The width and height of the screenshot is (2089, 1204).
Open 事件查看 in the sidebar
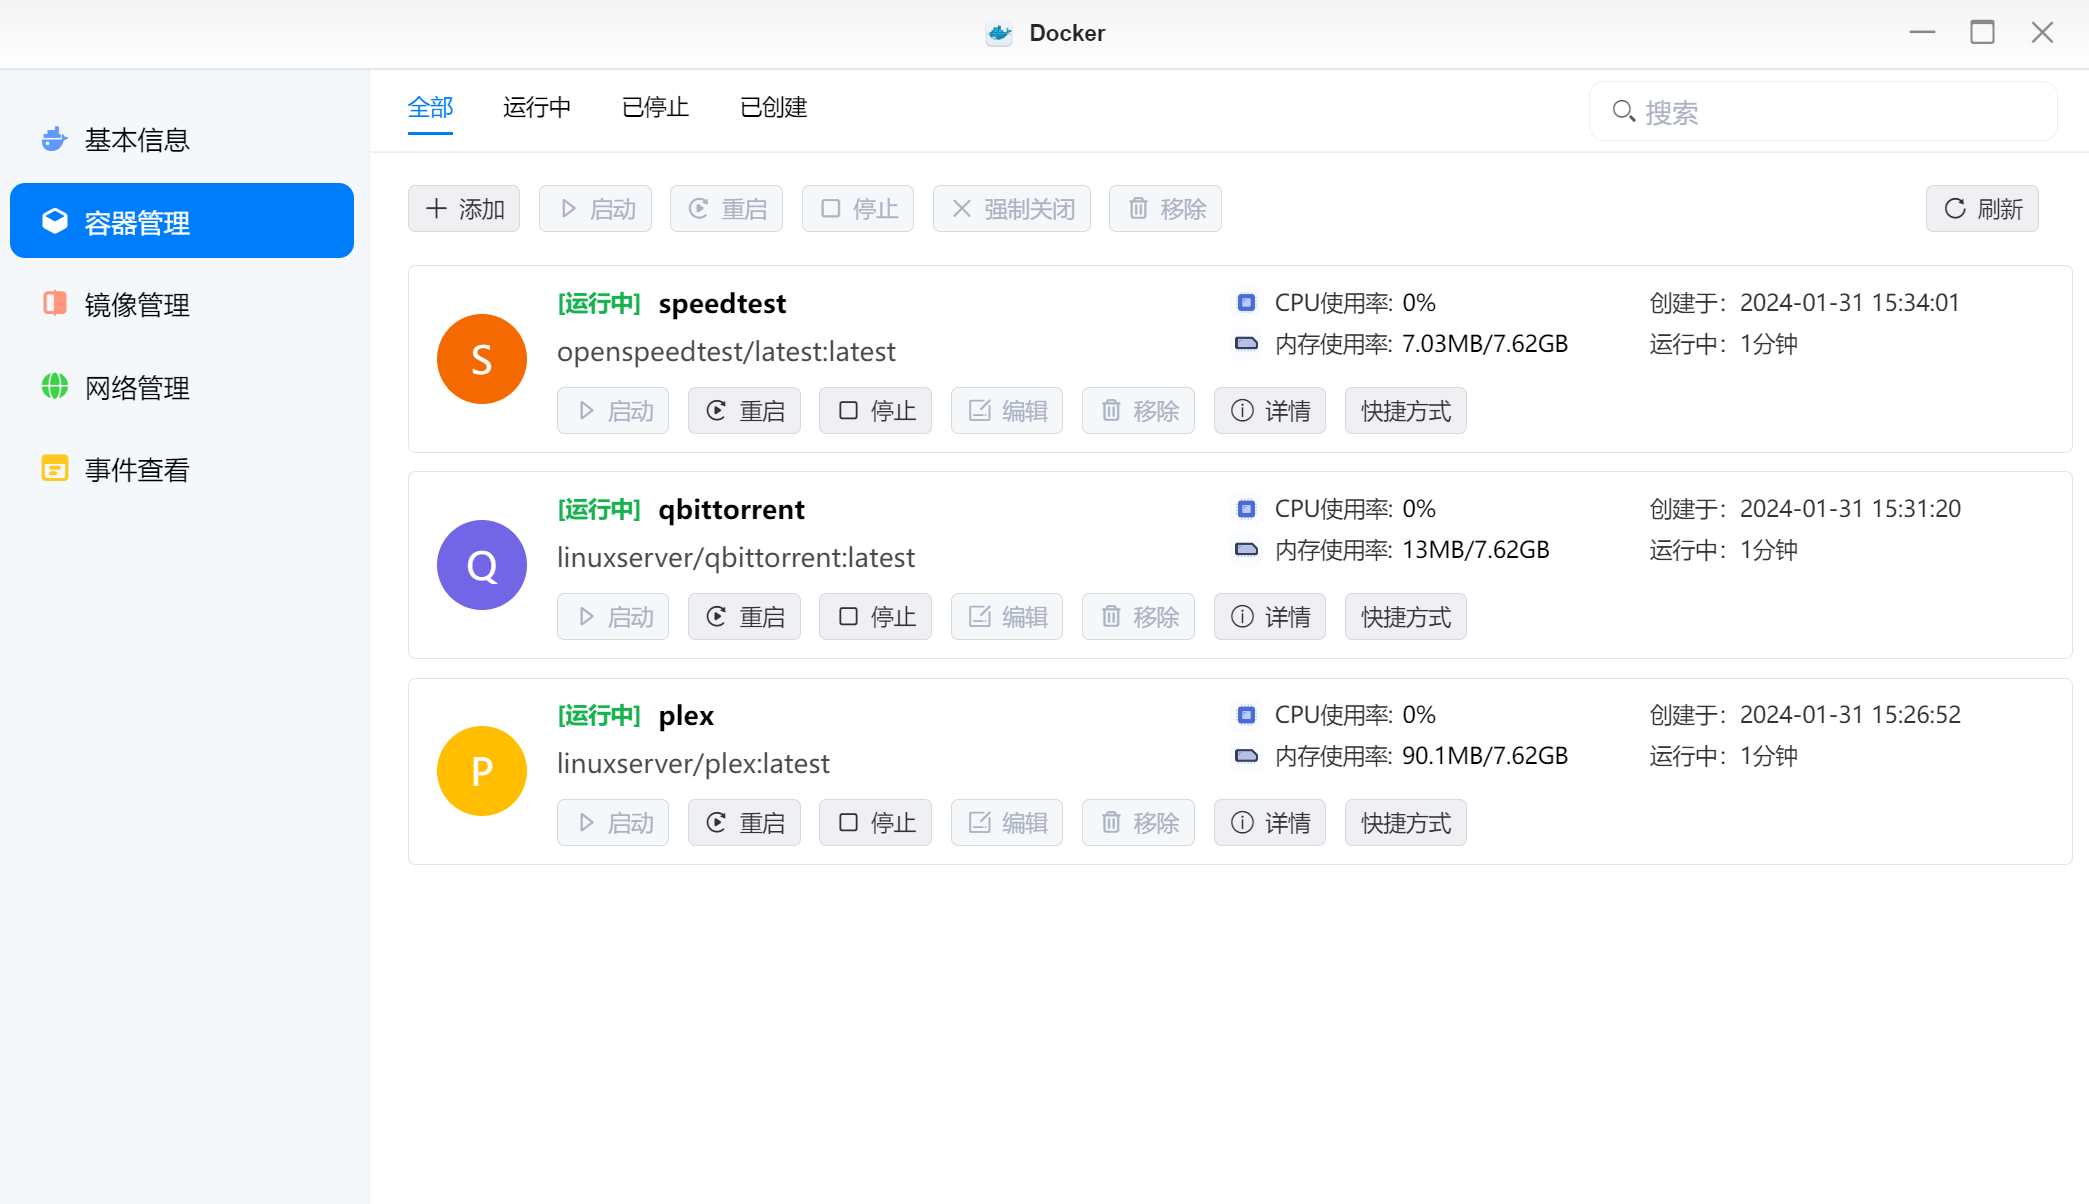coord(136,470)
